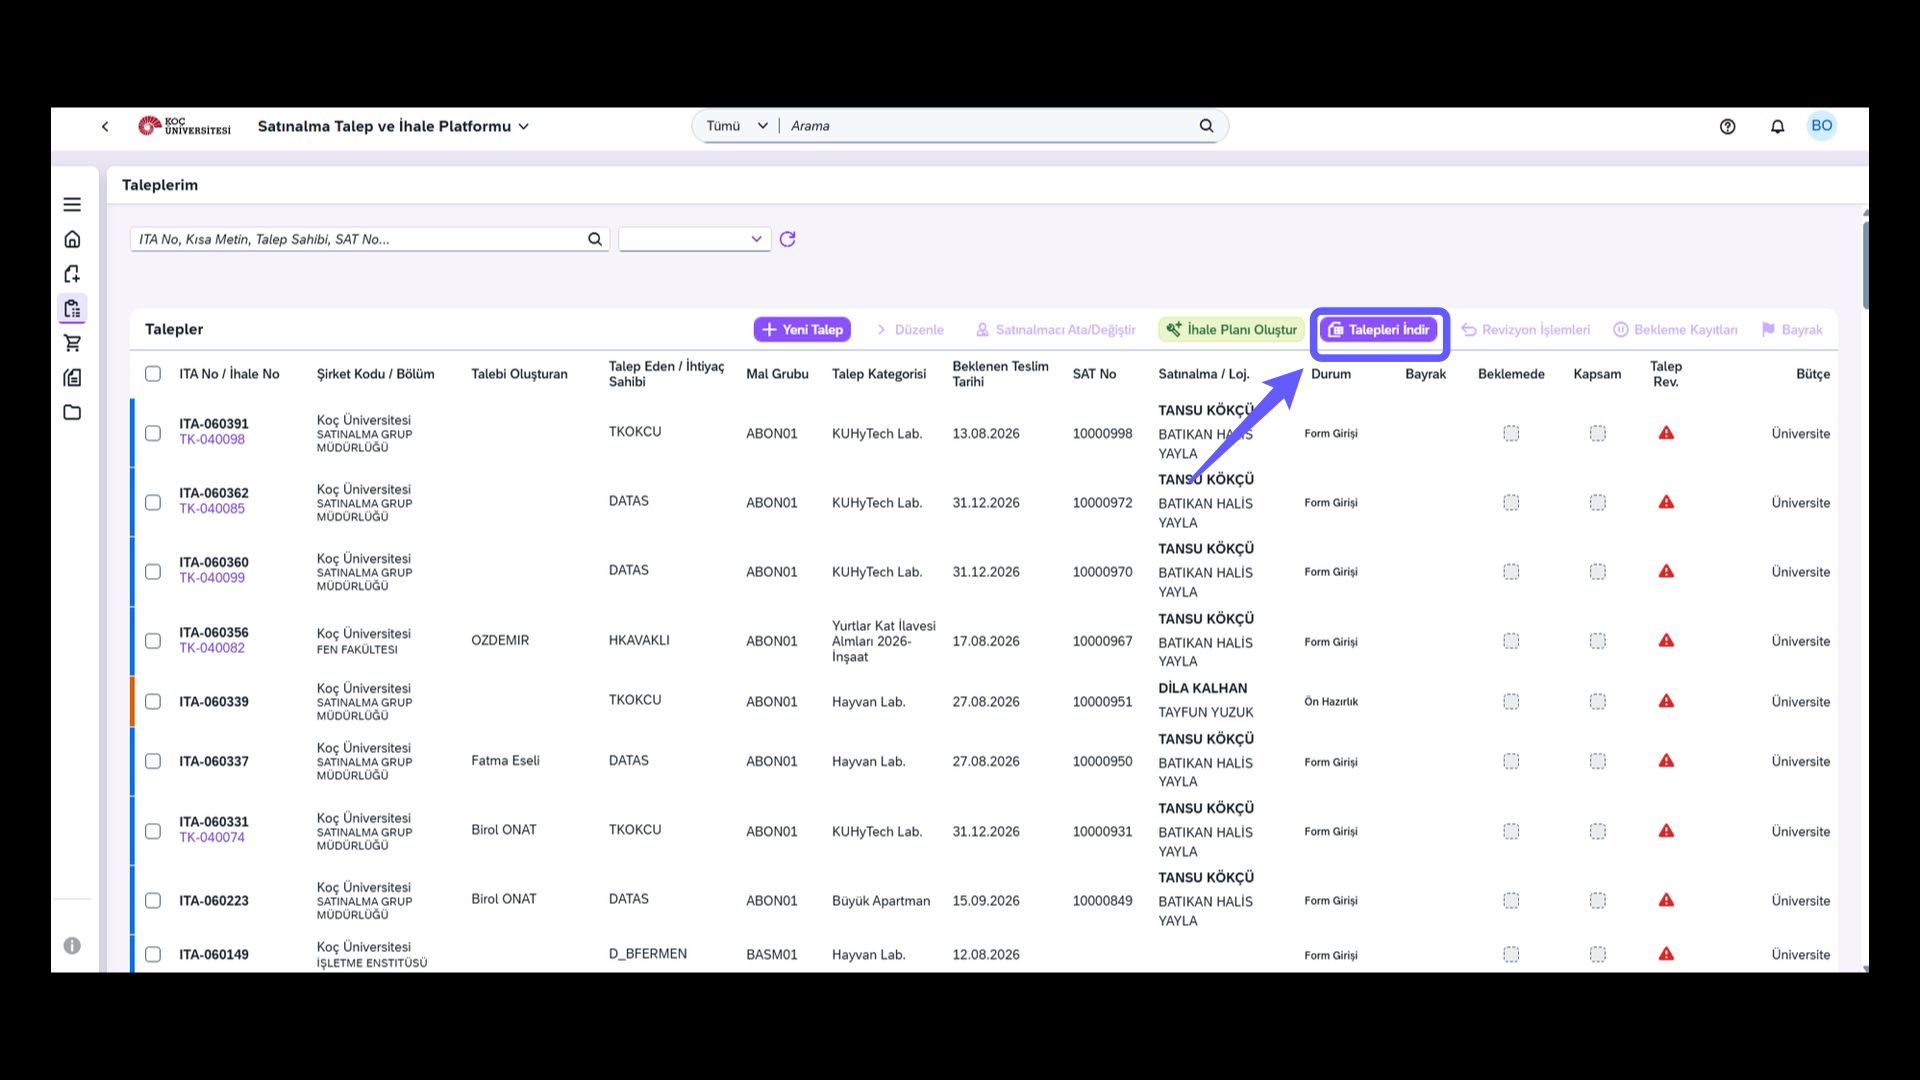Click the refresh icon beside filter dropdown
This screenshot has height=1080, width=1920.
coord(787,239)
